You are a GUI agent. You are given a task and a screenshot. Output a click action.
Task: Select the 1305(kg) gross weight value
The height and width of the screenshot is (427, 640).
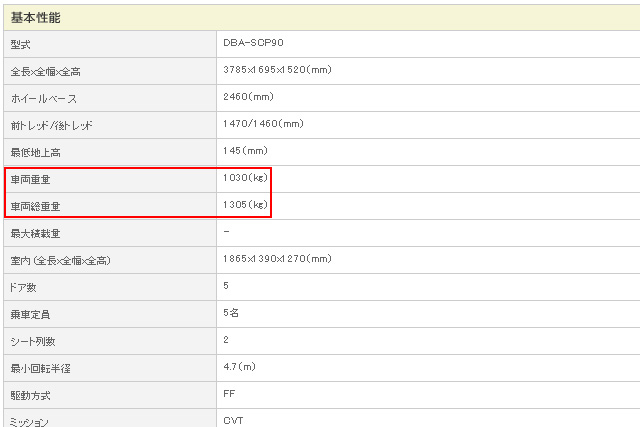246,205
